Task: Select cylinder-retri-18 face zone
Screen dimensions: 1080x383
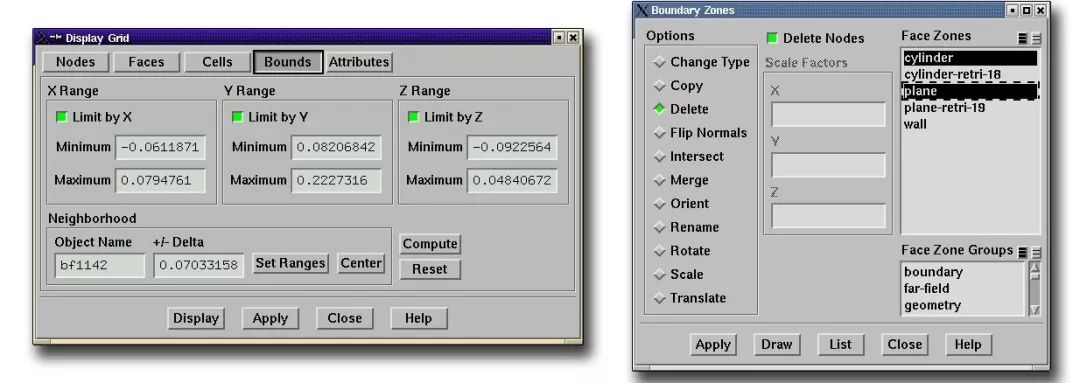Action: point(970,74)
